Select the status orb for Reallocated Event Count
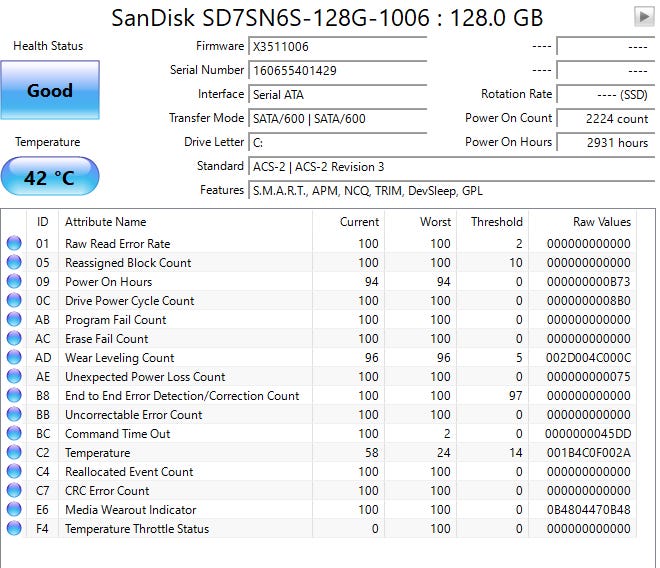The height and width of the screenshot is (568, 660). [14, 471]
